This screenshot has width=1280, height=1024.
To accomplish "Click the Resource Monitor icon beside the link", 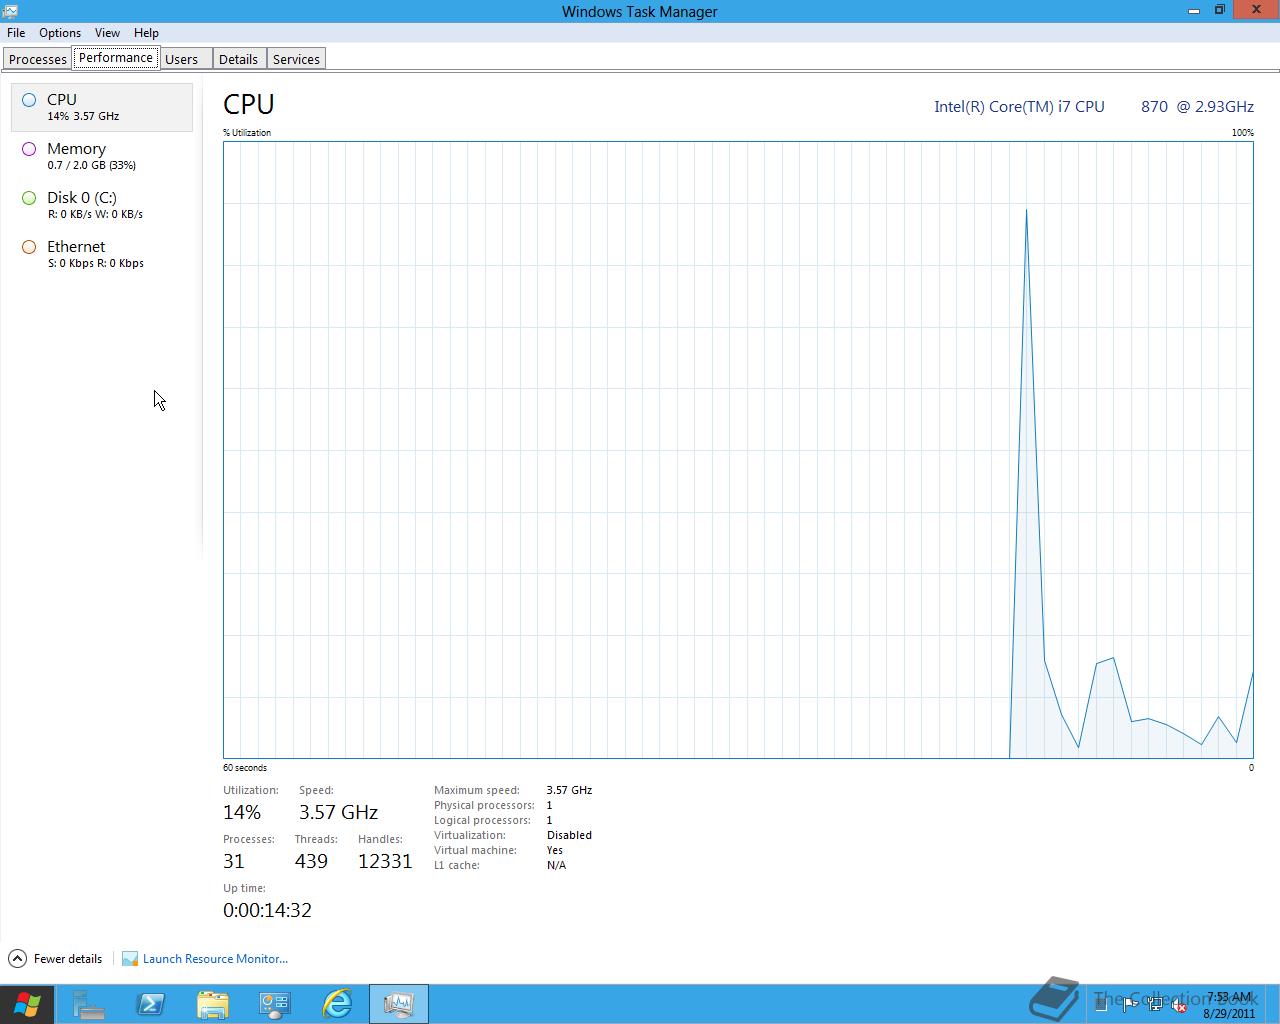I will 130,959.
